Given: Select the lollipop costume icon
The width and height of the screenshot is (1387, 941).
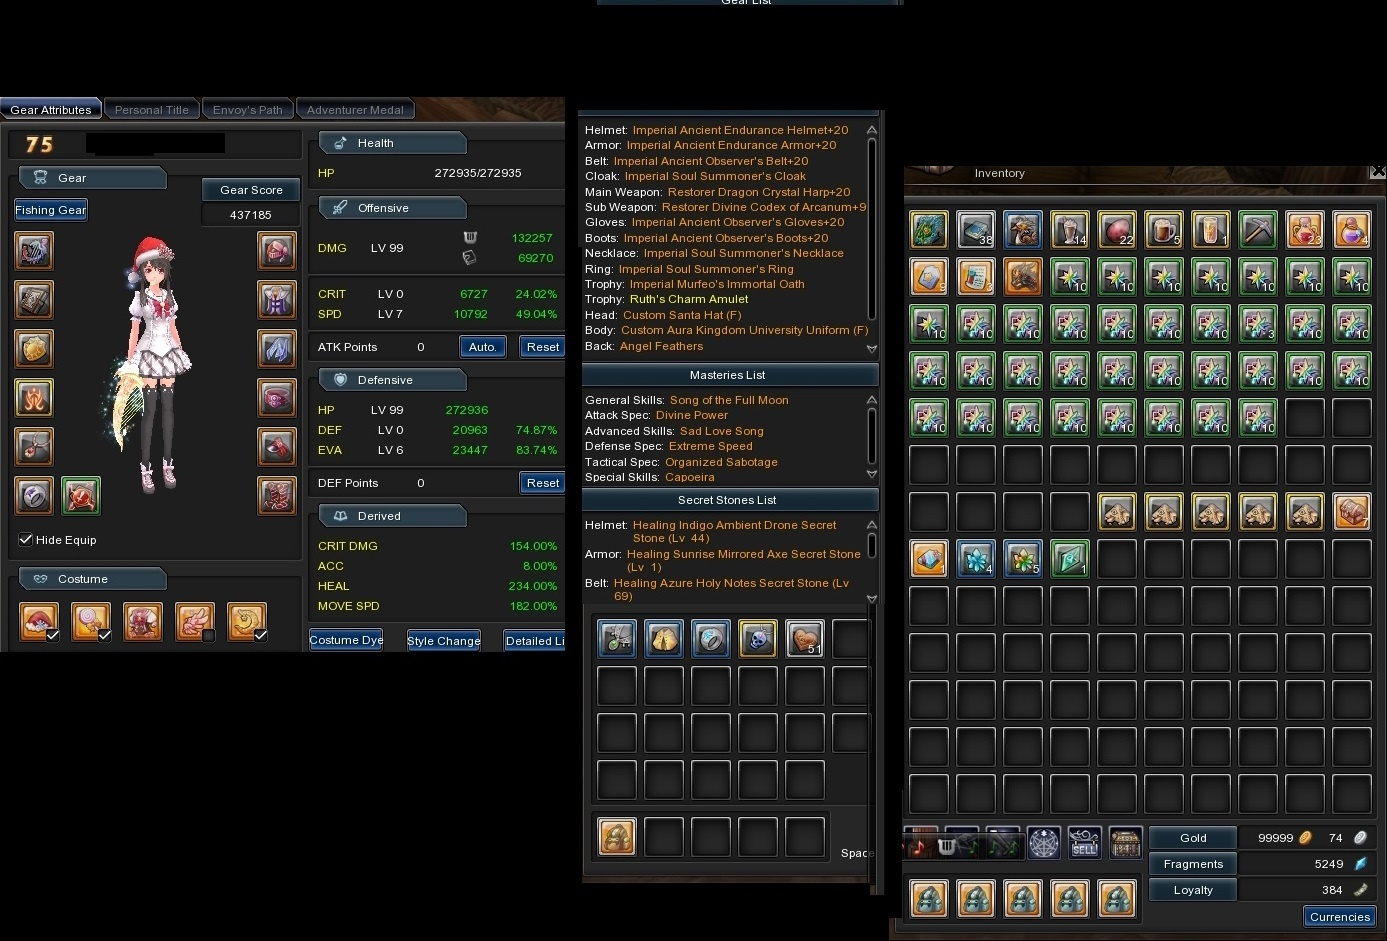Looking at the screenshot, I should coord(91,621).
